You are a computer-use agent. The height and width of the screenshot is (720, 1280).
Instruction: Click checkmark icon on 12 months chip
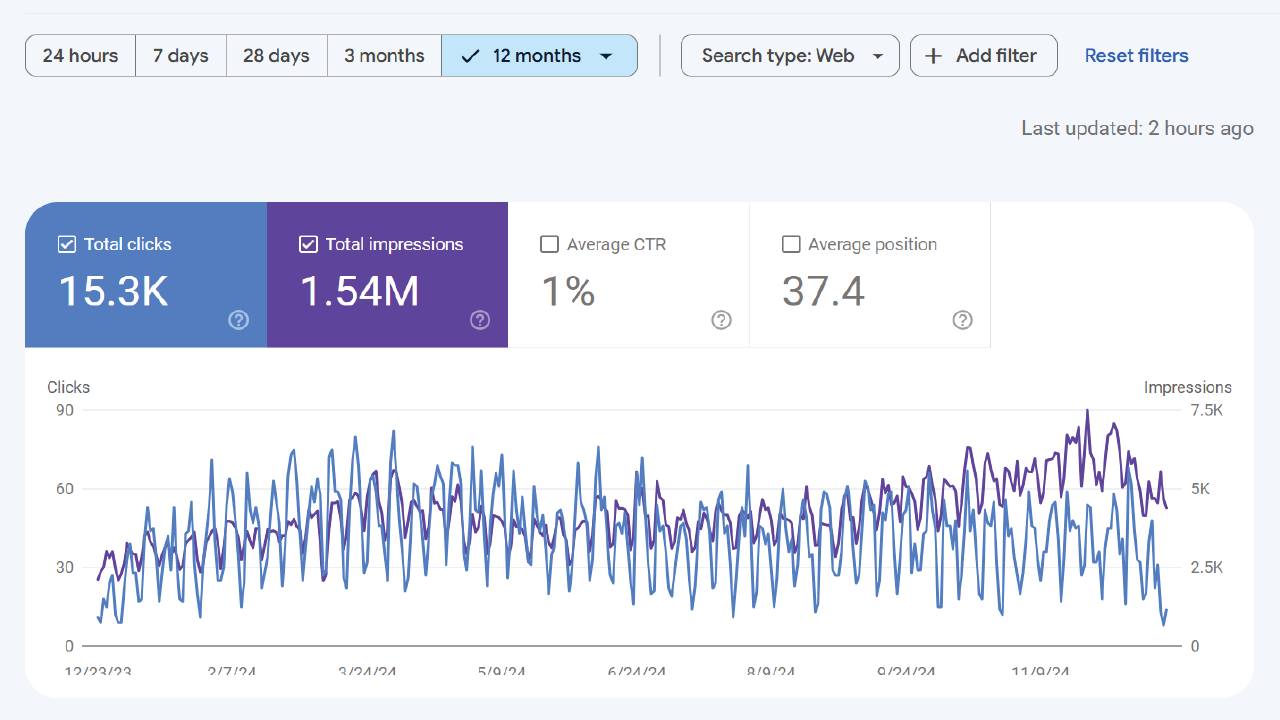470,56
